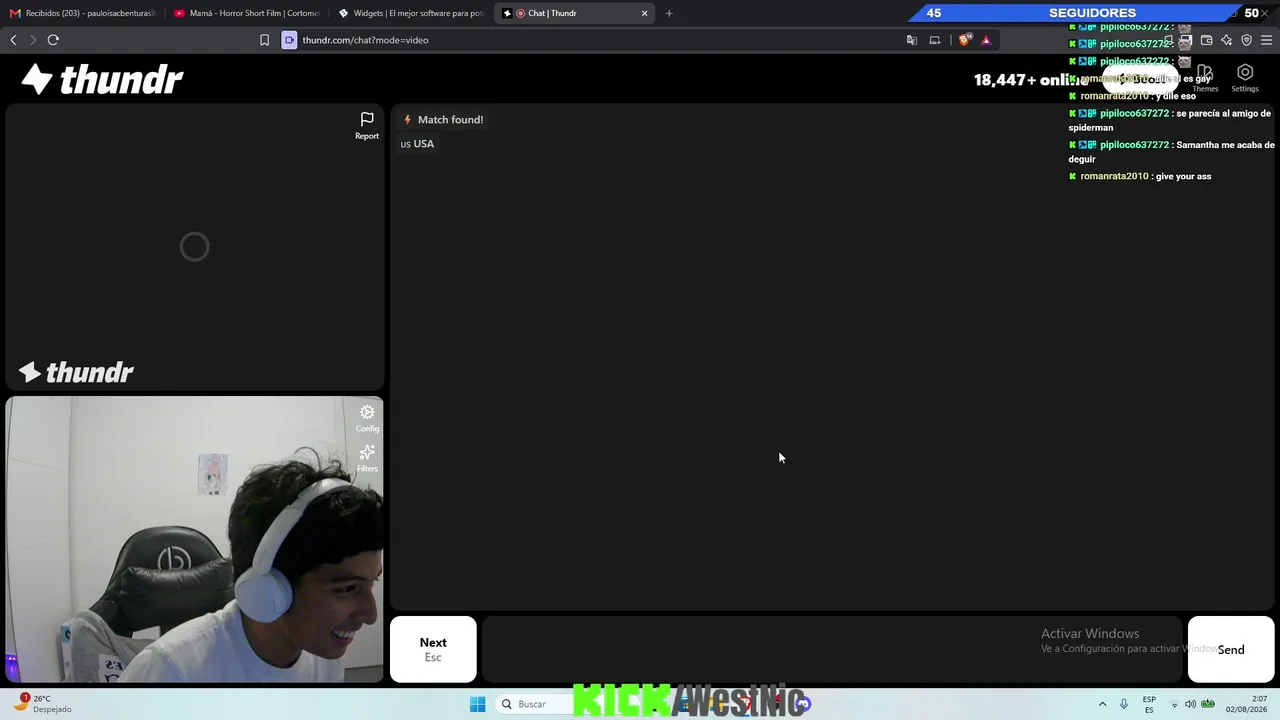1280x720 pixels.
Task: Go forward in browser history
Action: [32, 40]
